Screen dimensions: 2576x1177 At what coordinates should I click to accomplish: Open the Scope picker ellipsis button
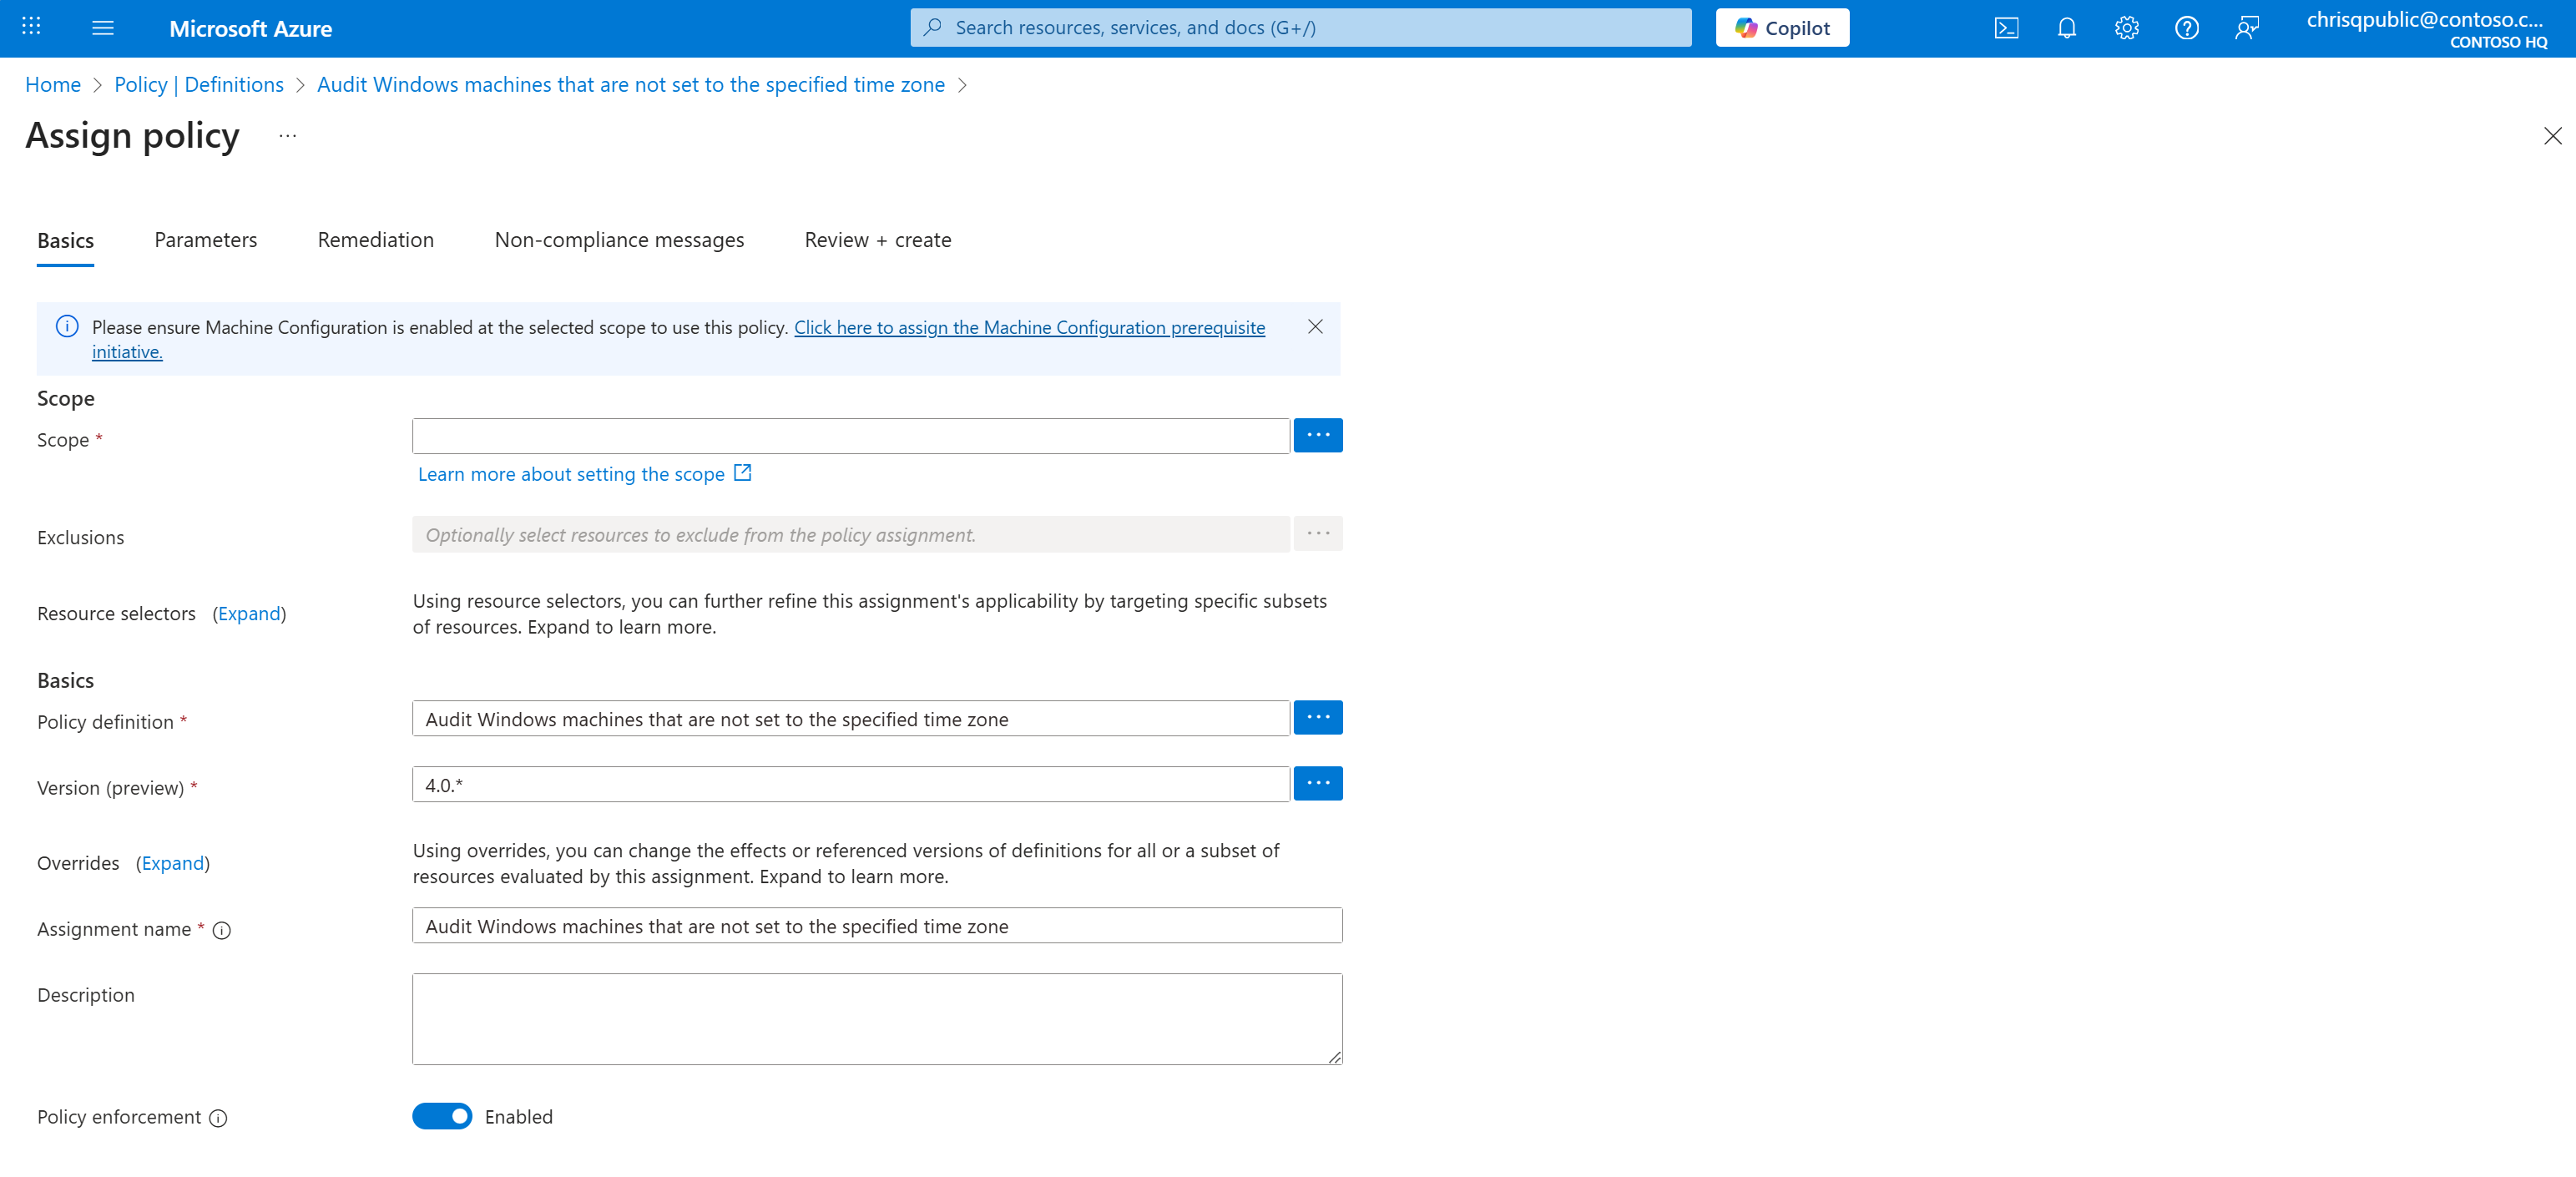[x=1318, y=435]
